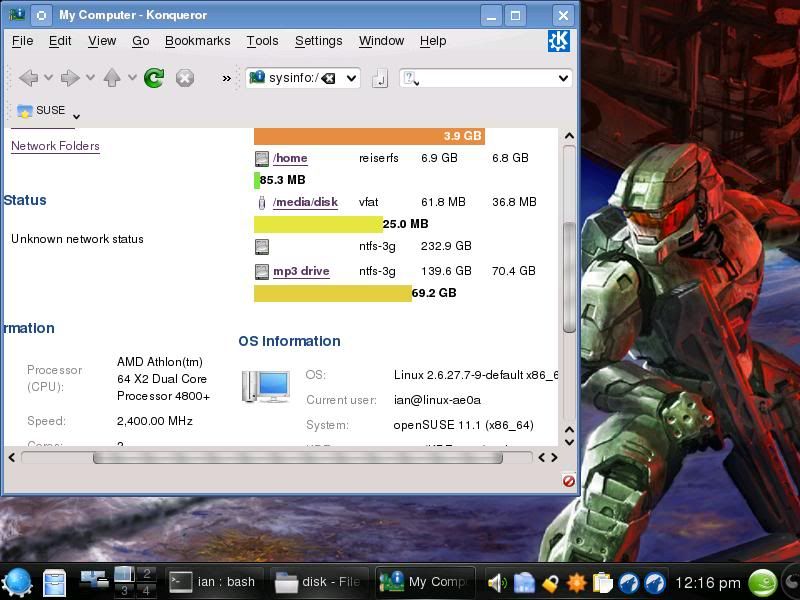Viewport: 800px width, 600px height.
Task: Click the KDE gear logo icon
Action: click(559, 41)
